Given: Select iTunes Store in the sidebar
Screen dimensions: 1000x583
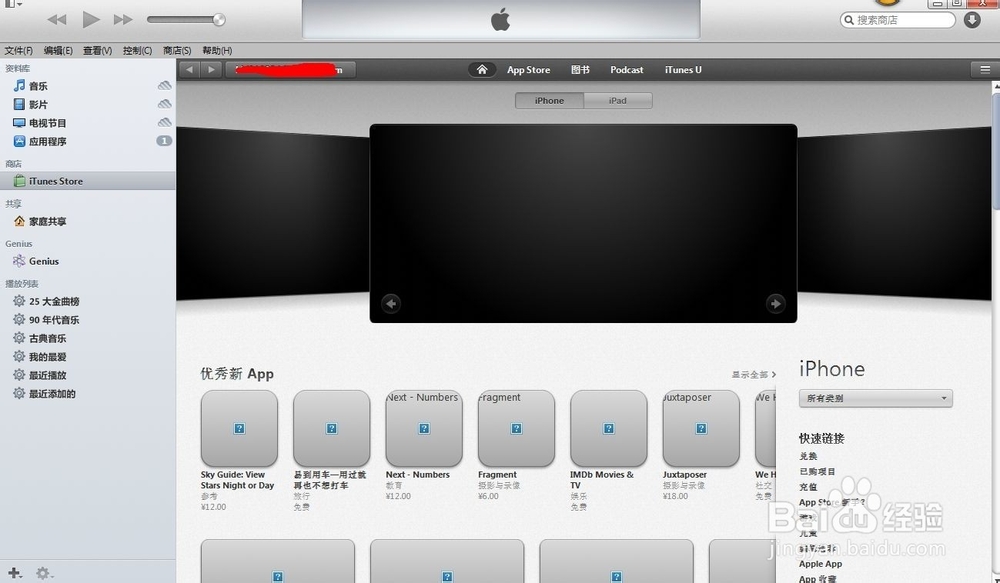Looking at the screenshot, I should point(87,181).
